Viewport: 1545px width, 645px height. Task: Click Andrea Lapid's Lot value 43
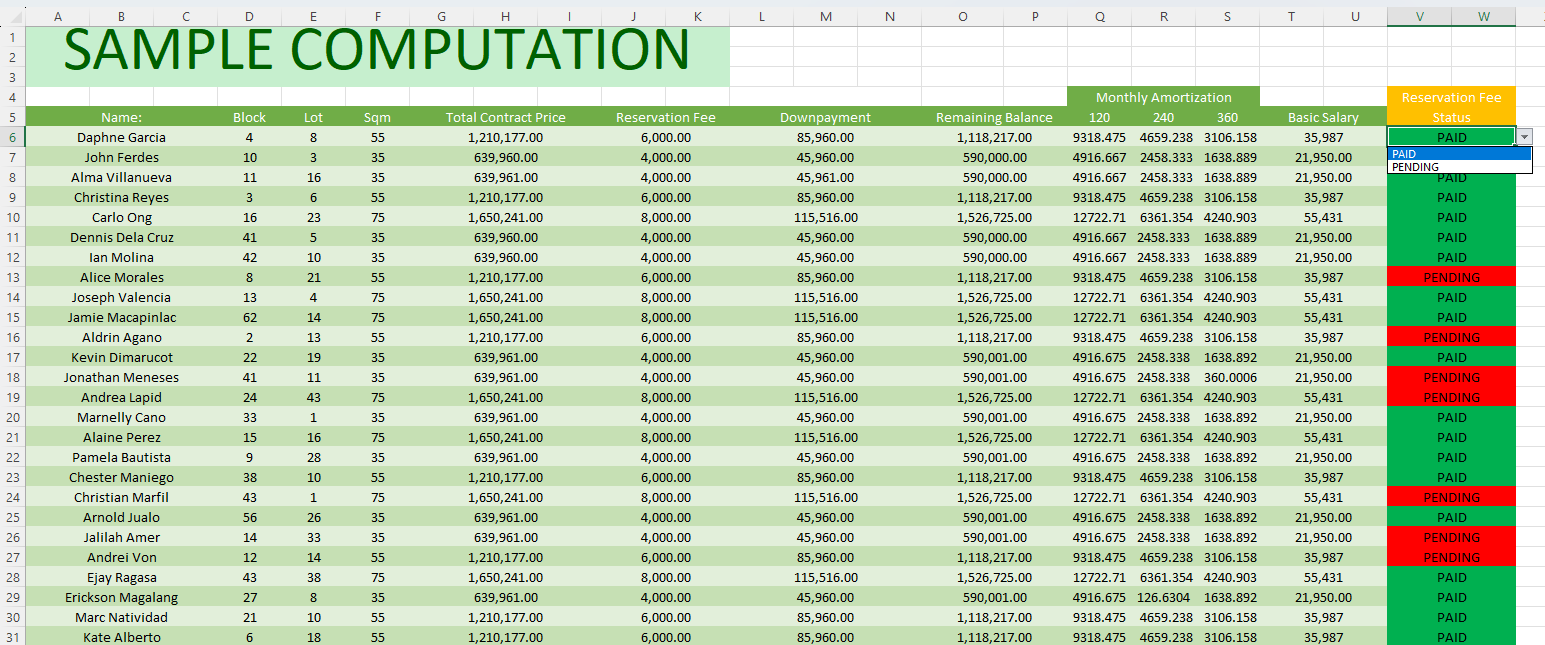(x=313, y=397)
